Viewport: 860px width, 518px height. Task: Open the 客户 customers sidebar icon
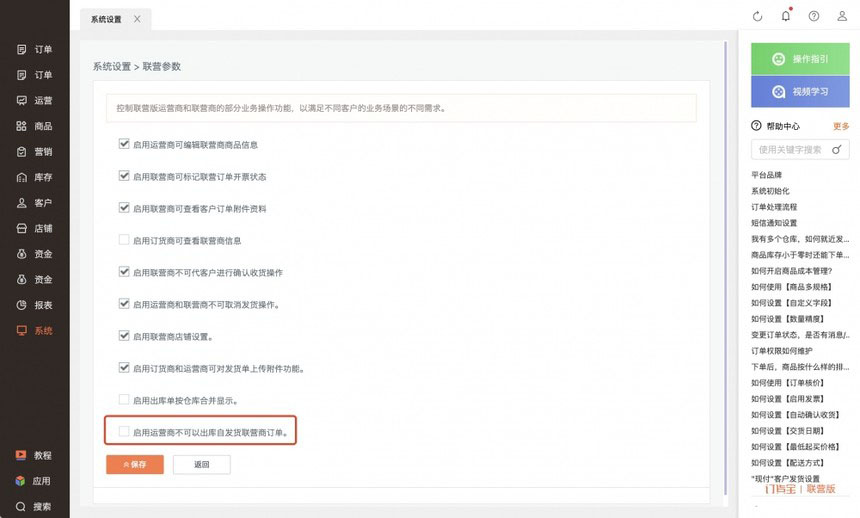21,203
